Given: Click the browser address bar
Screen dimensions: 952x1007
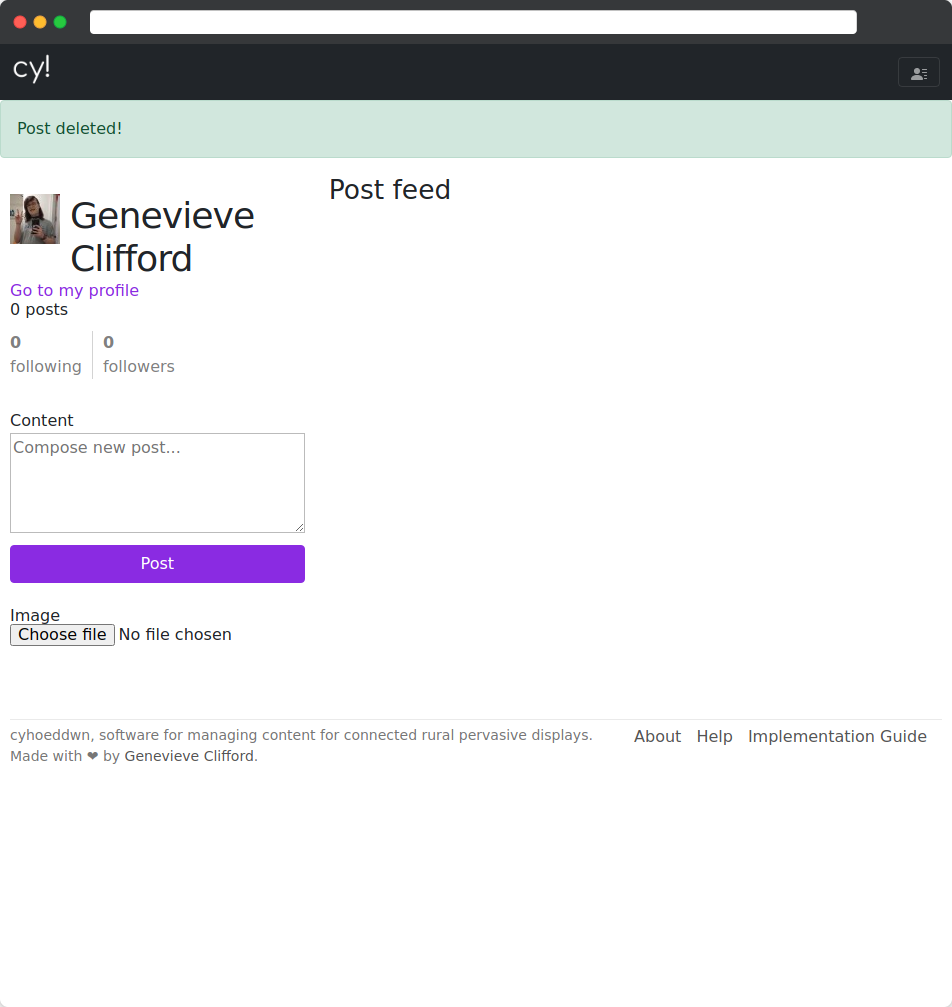Looking at the screenshot, I should tap(473, 22).
